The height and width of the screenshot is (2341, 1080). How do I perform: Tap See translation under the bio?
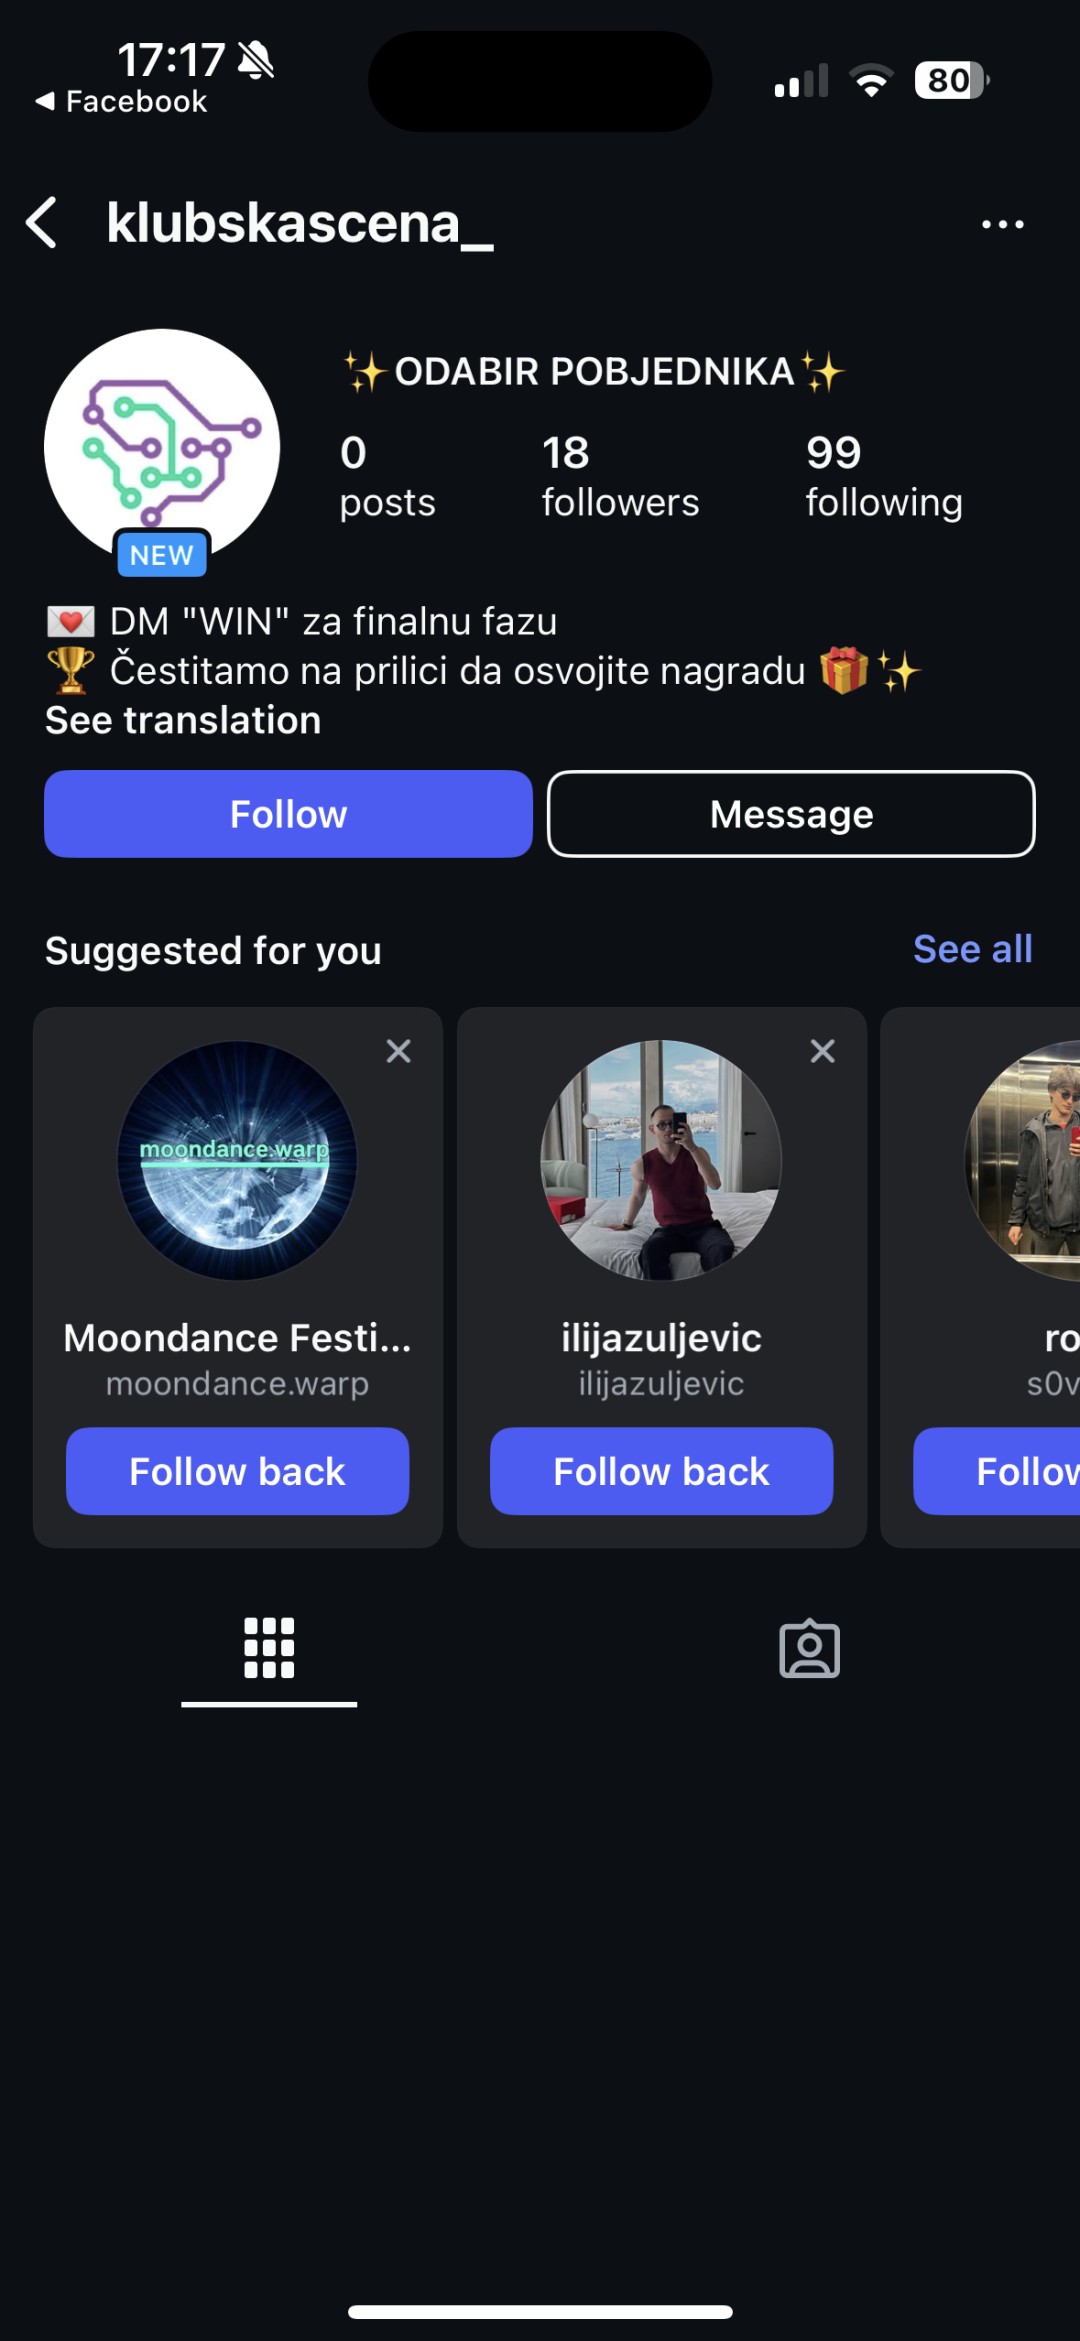coord(183,720)
